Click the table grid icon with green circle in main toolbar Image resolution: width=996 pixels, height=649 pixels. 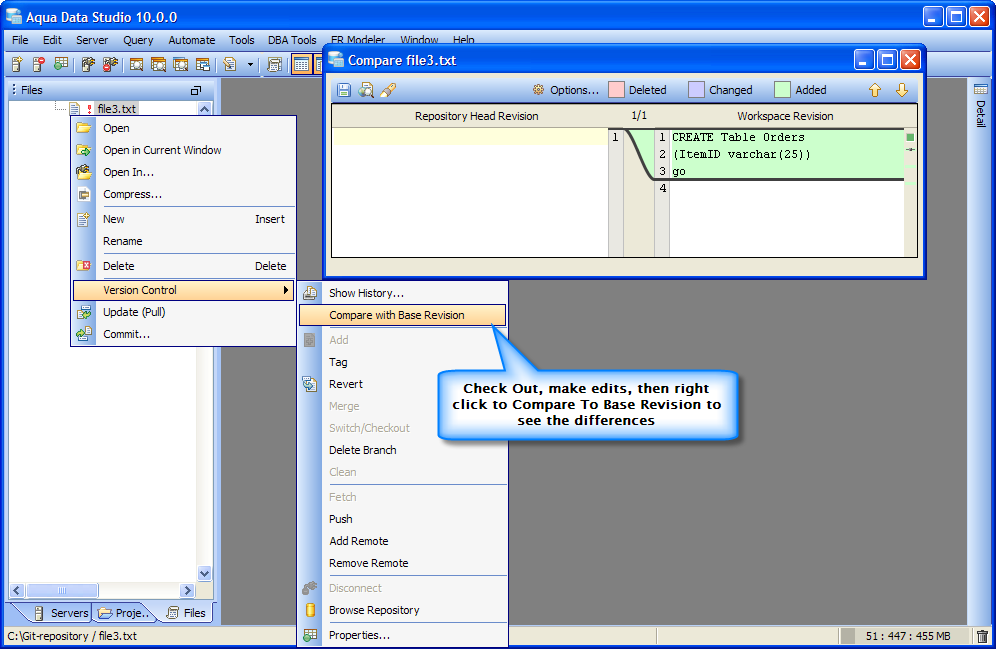click(60, 64)
